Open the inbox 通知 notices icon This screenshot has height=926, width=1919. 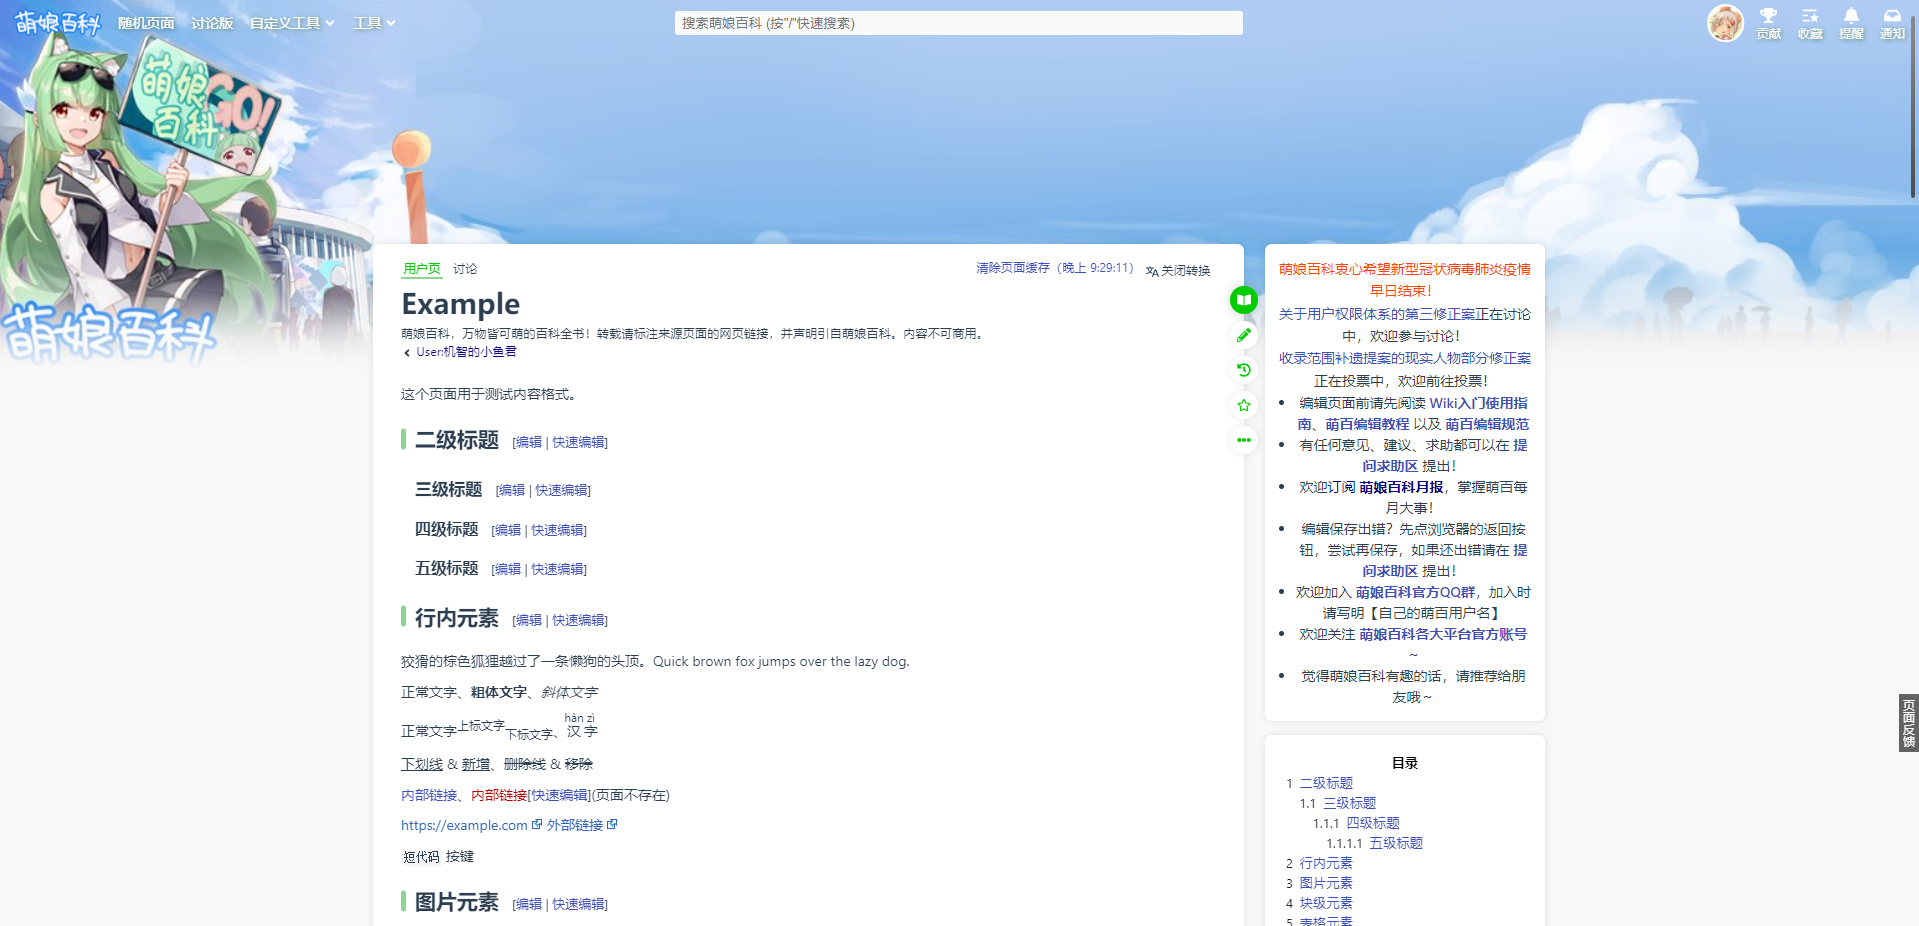coord(1892,22)
